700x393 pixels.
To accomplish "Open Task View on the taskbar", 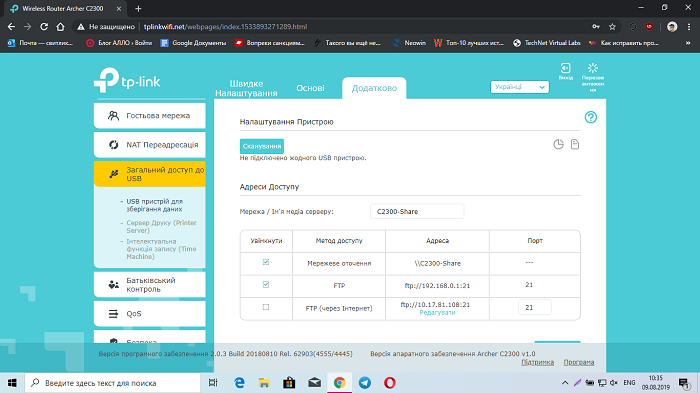I will click(x=213, y=383).
